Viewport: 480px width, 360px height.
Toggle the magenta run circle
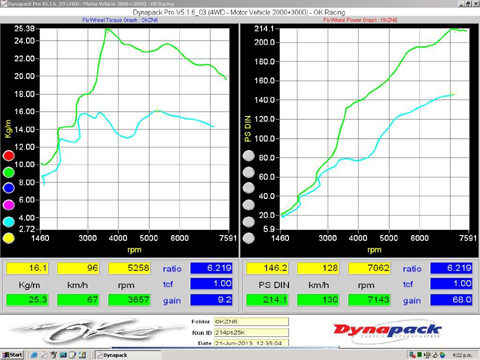[x=9, y=205]
